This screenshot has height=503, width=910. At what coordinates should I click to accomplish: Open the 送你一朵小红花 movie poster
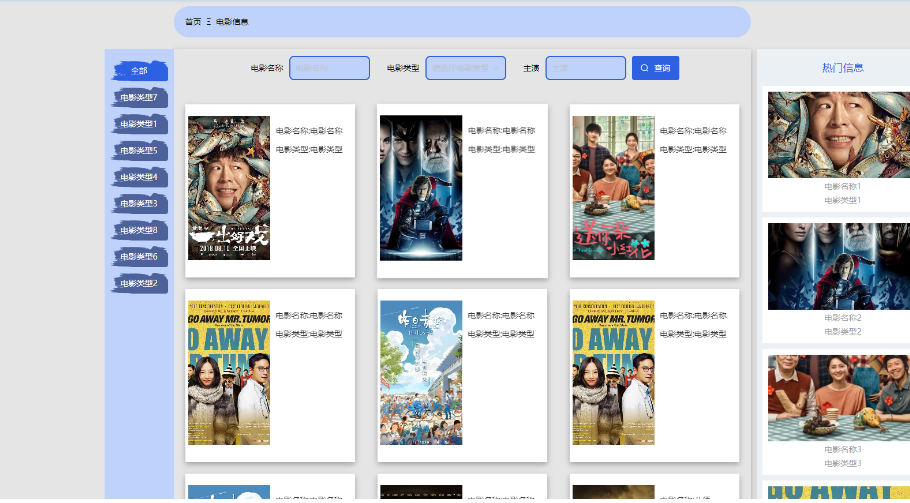pos(613,187)
